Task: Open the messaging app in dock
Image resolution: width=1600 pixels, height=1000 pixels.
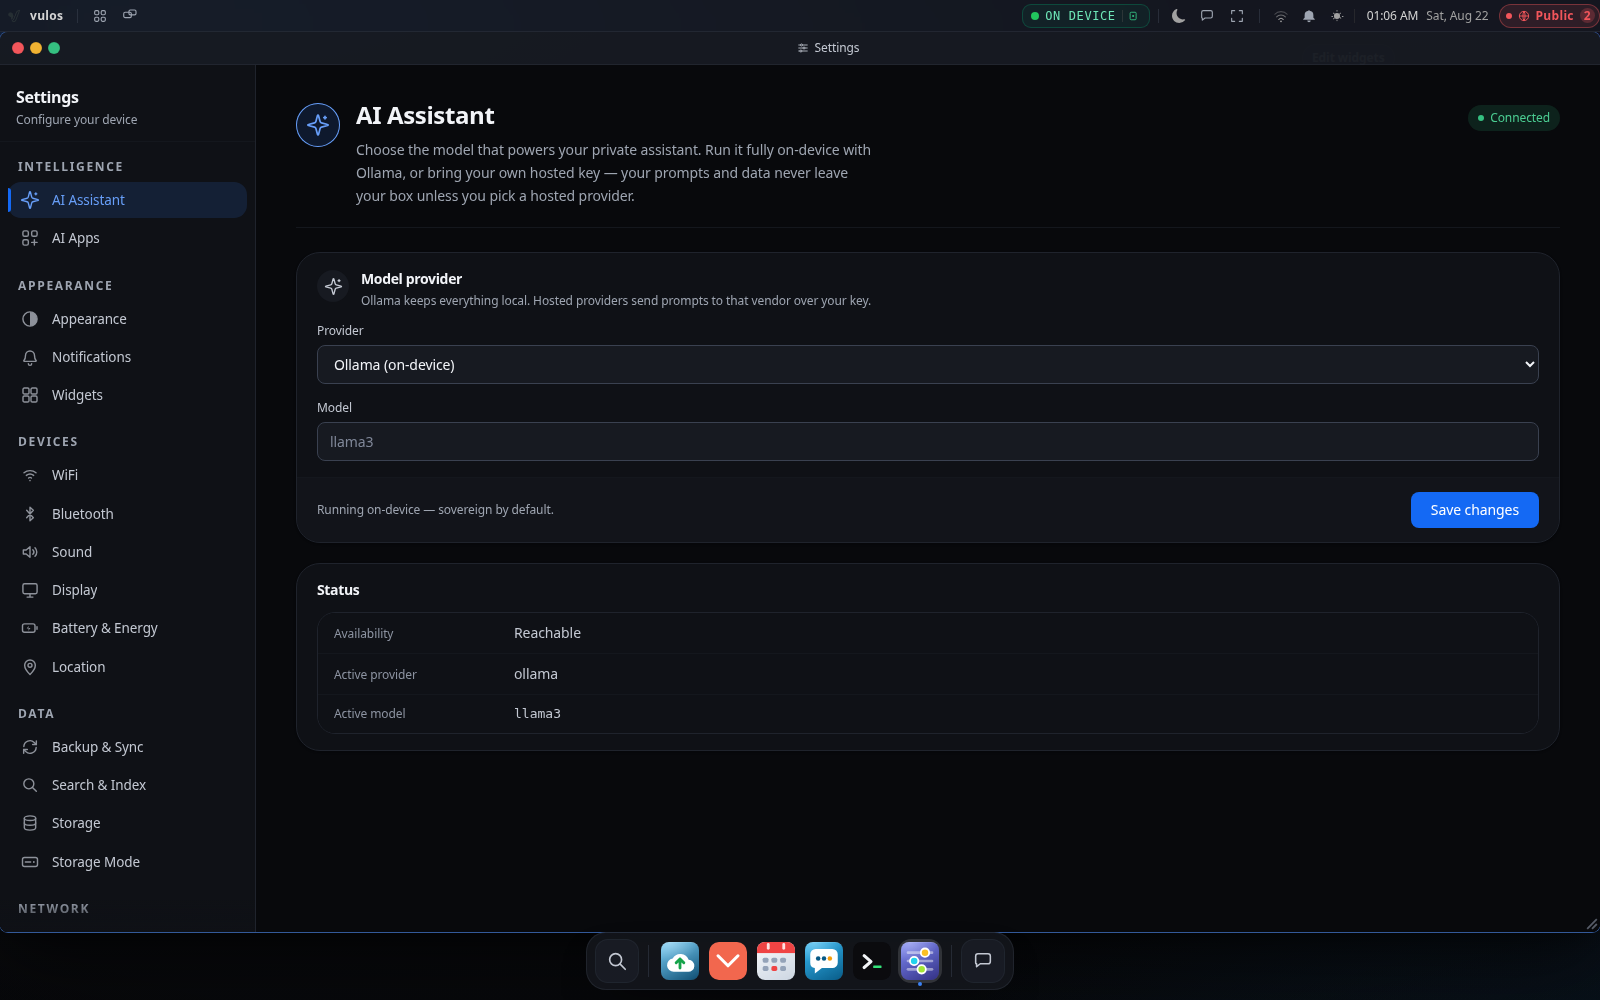Action: [824, 961]
